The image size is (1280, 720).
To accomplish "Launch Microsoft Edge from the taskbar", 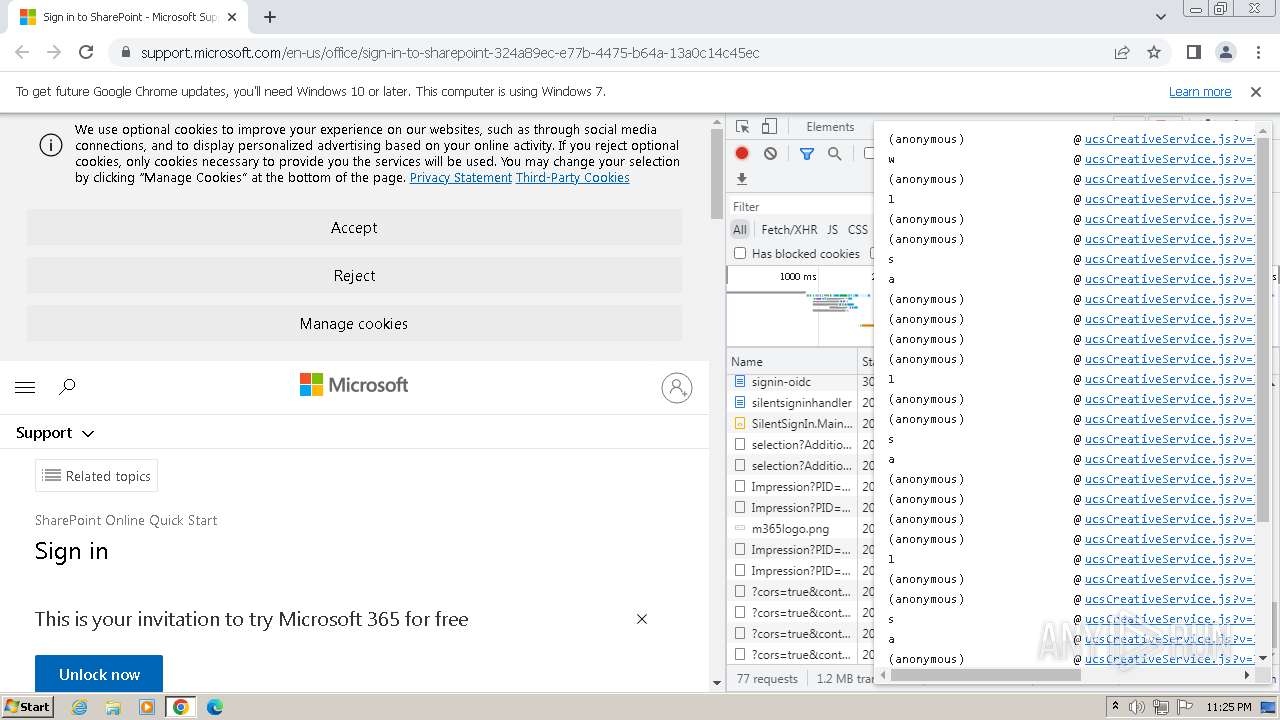I will pos(214,707).
